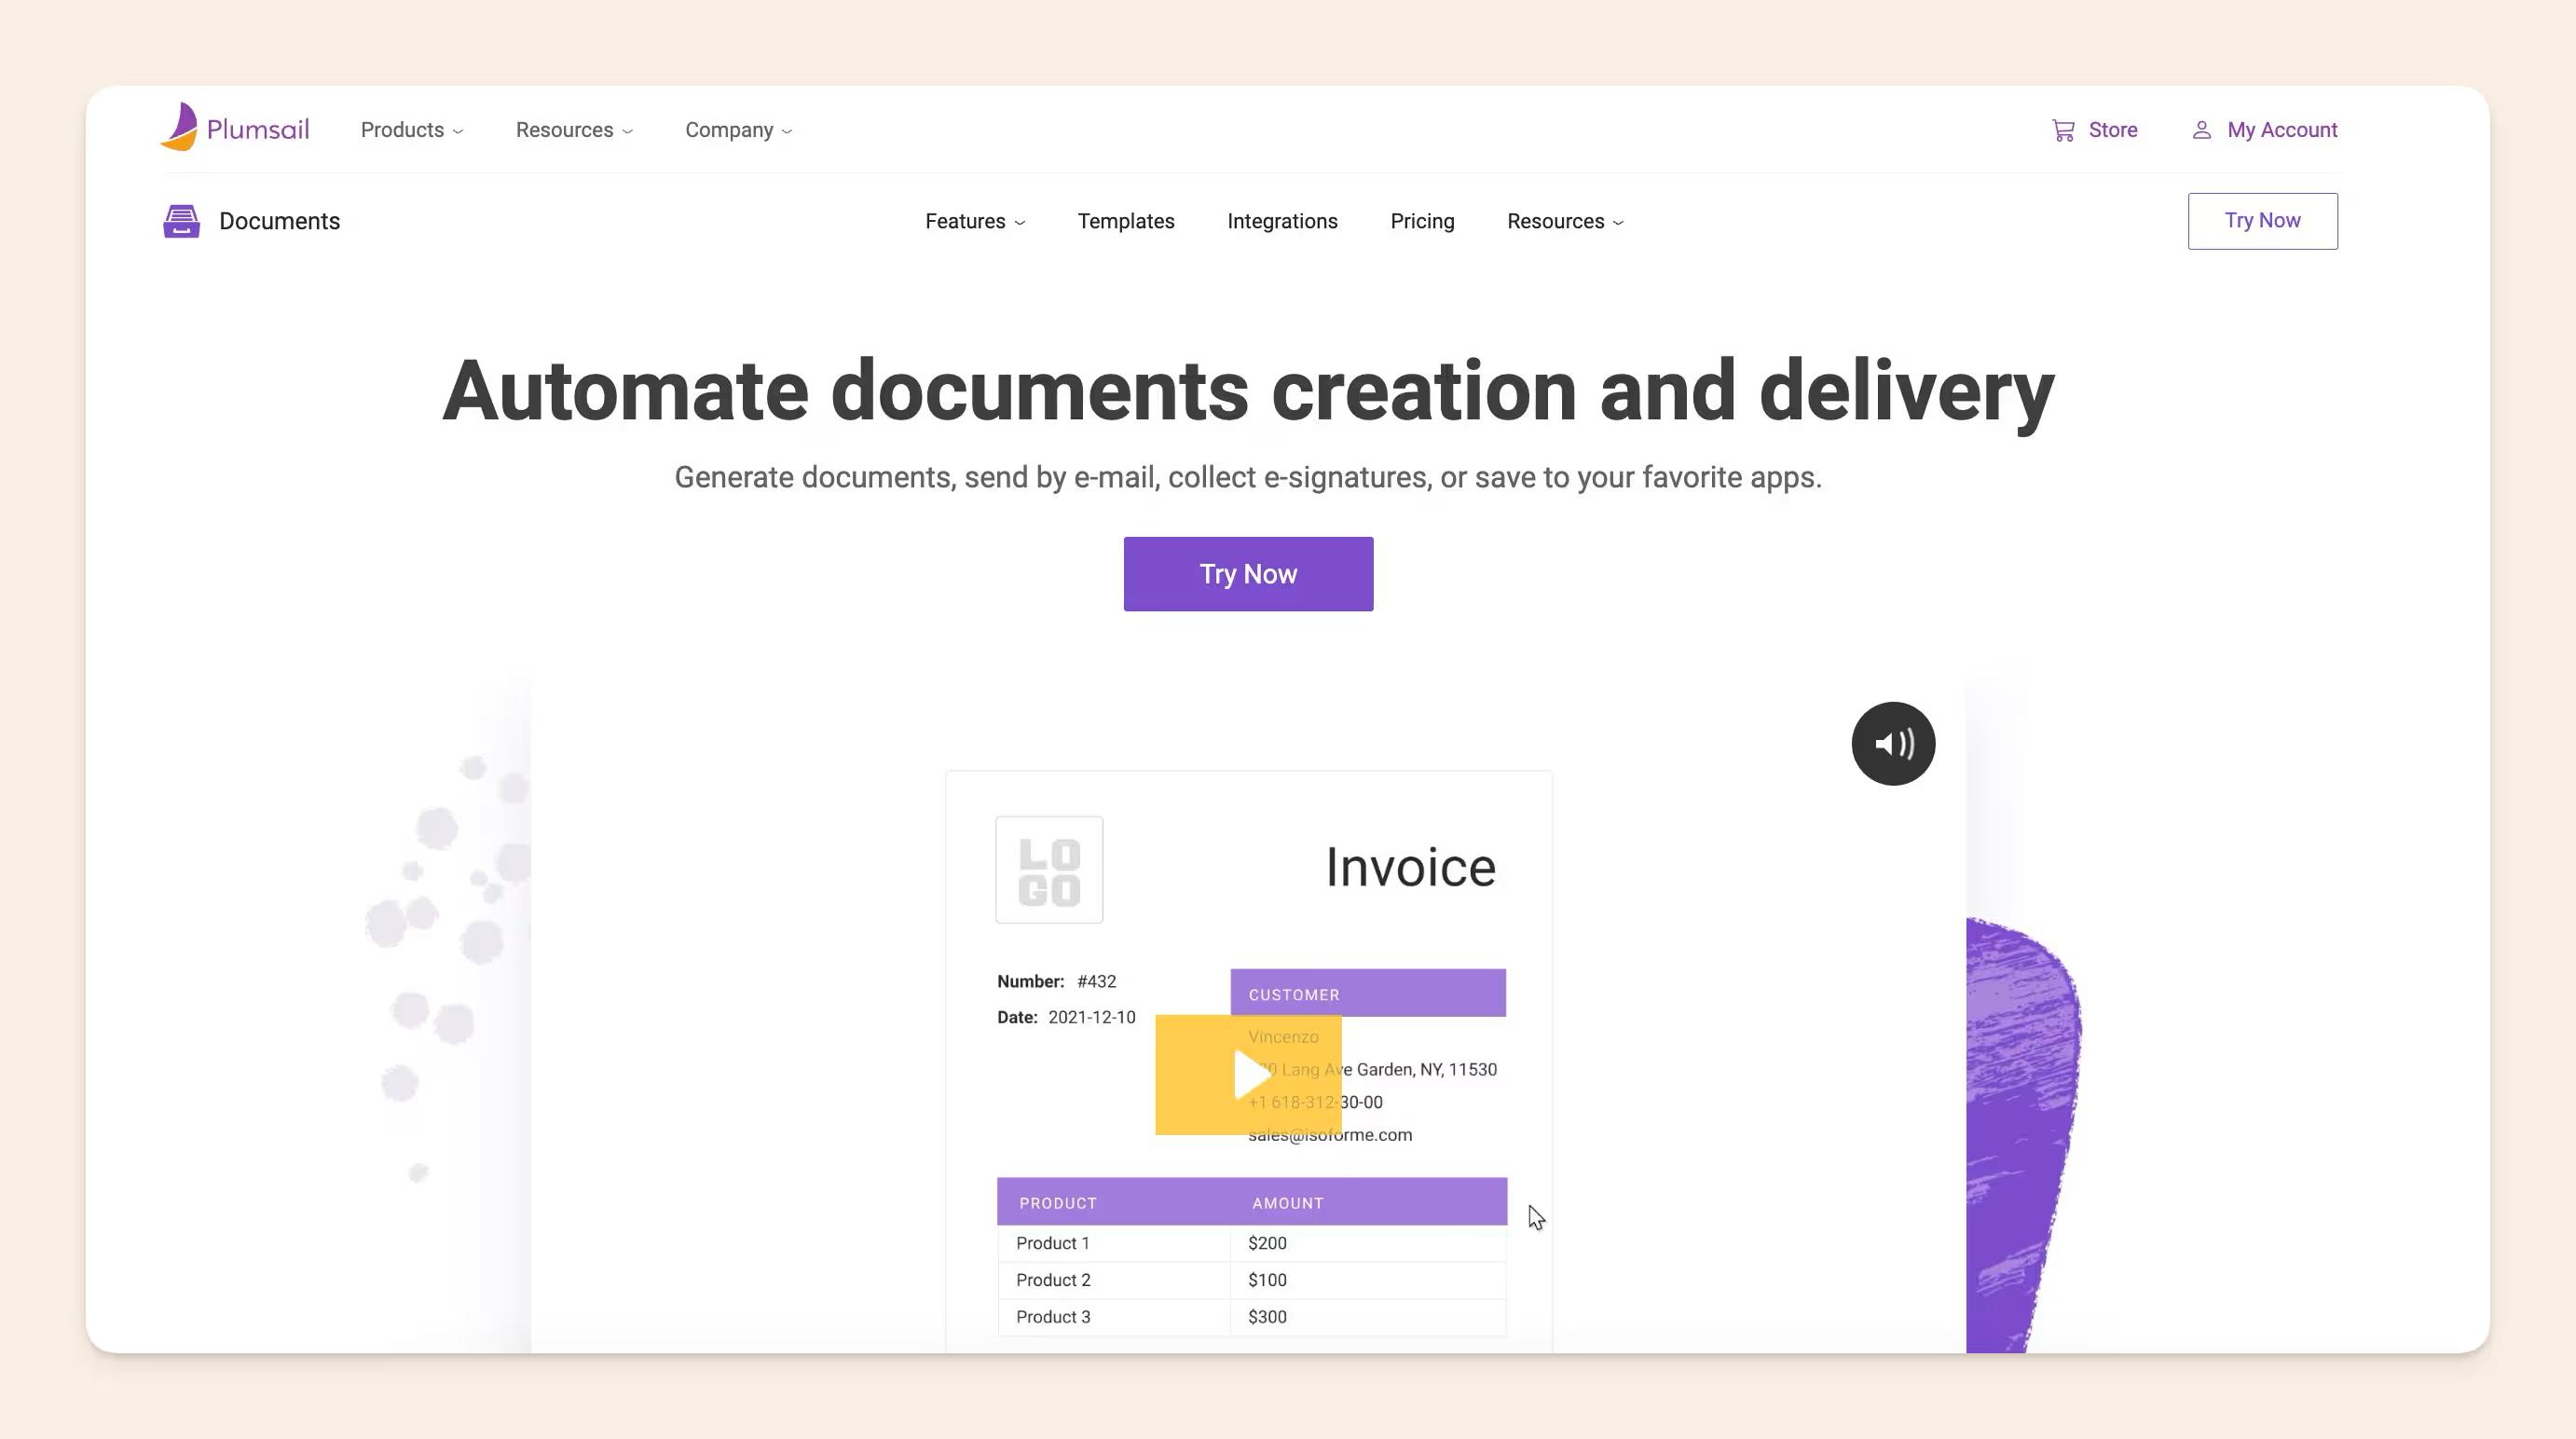Click the Product 2 row cell
Image resolution: width=2576 pixels, height=1439 pixels.
(1113, 1280)
